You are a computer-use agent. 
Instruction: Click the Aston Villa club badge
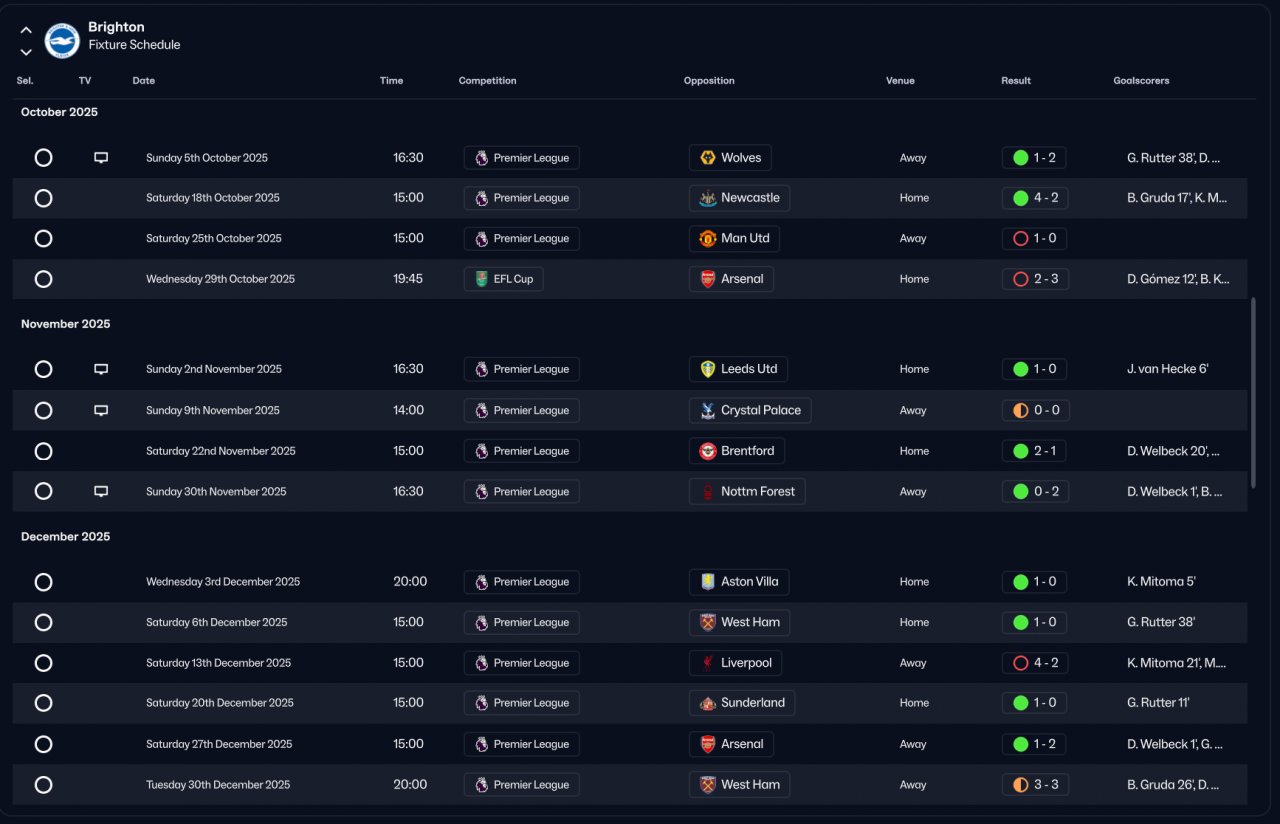pos(708,582)
